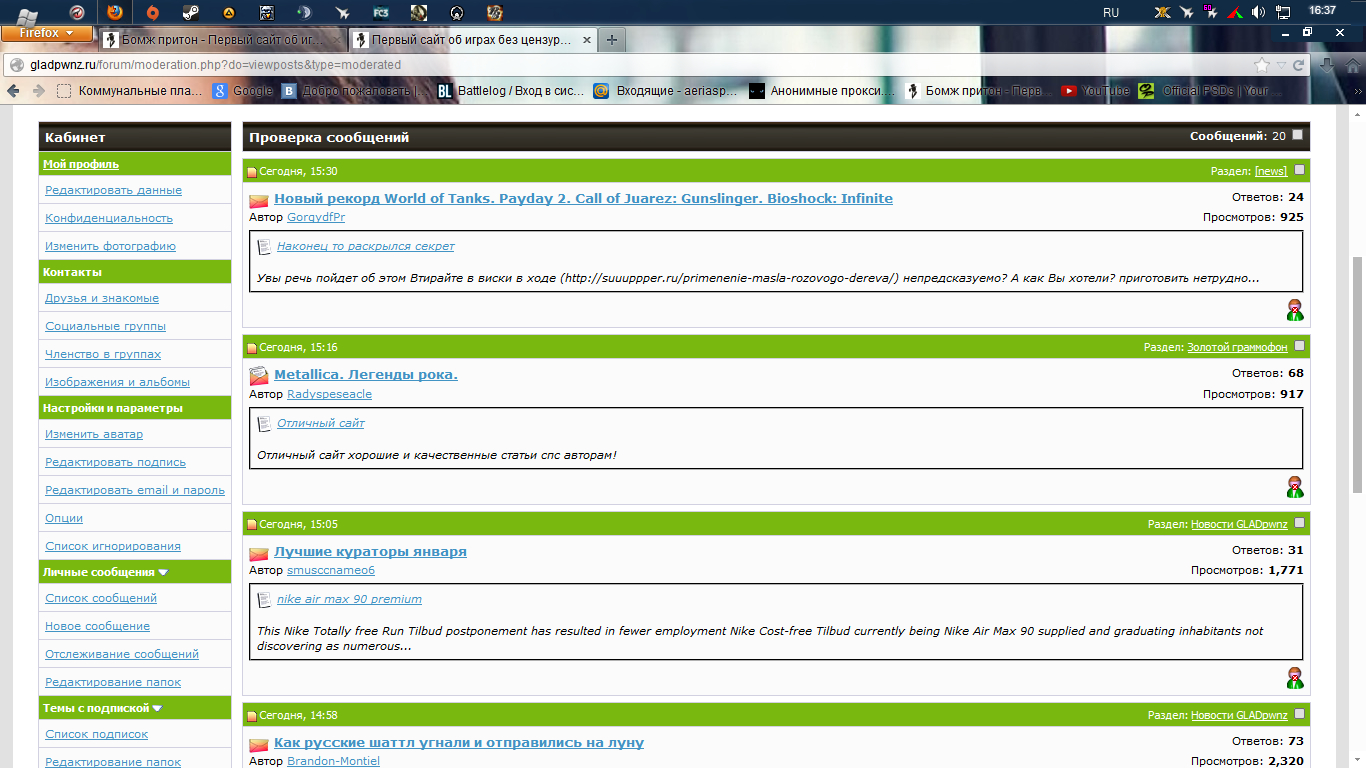Click the network icon in system tray
Screen dimensions: 1366x768
tap(1285, 12)
